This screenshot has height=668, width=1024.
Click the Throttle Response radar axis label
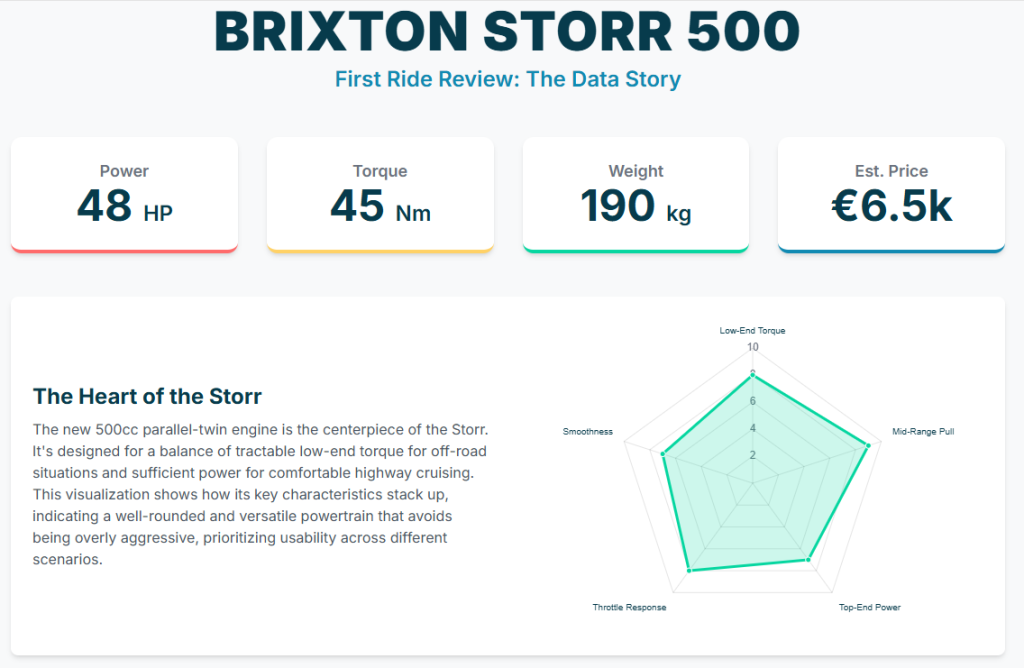pyautogui.click(x=629, y=607)
